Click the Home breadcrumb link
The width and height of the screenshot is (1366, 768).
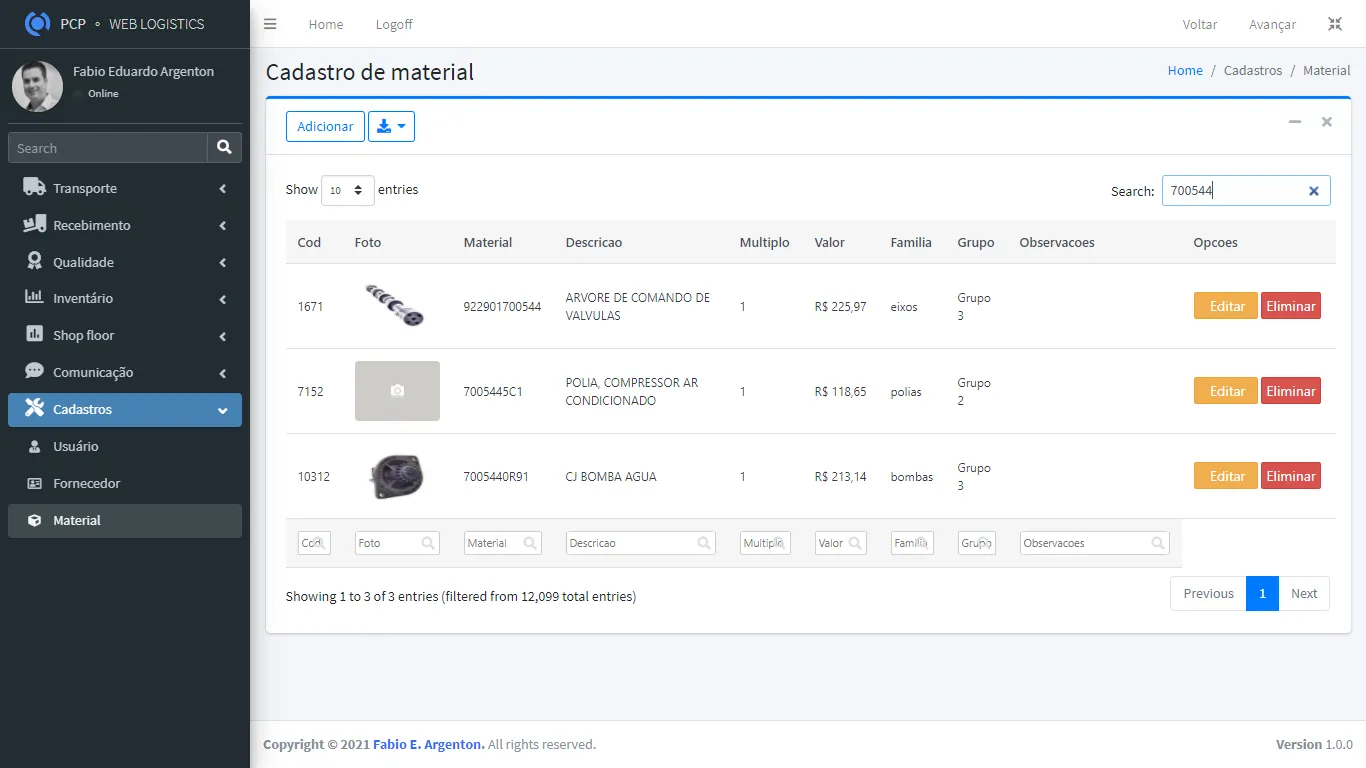pyautogui.click(x=1185, y=71)
